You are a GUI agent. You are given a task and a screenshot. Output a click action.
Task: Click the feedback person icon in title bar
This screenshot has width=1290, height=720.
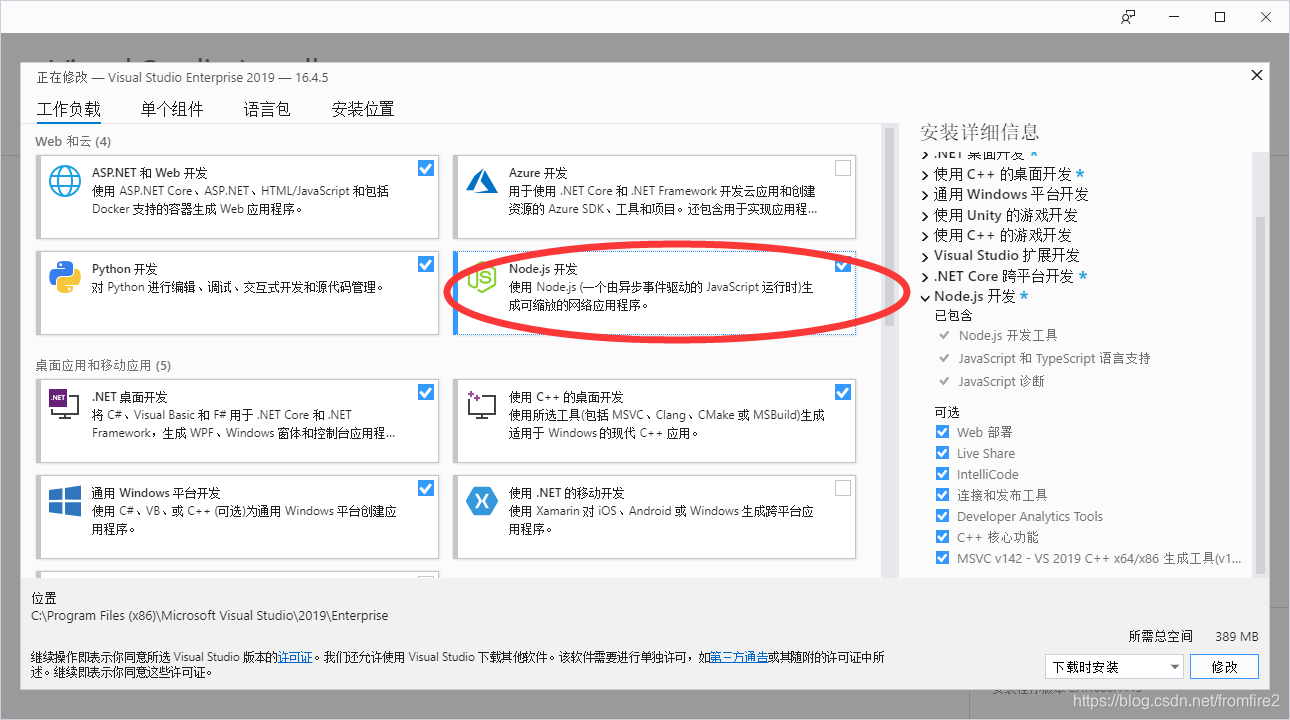pyautogui.click(x=1128, y=16)
